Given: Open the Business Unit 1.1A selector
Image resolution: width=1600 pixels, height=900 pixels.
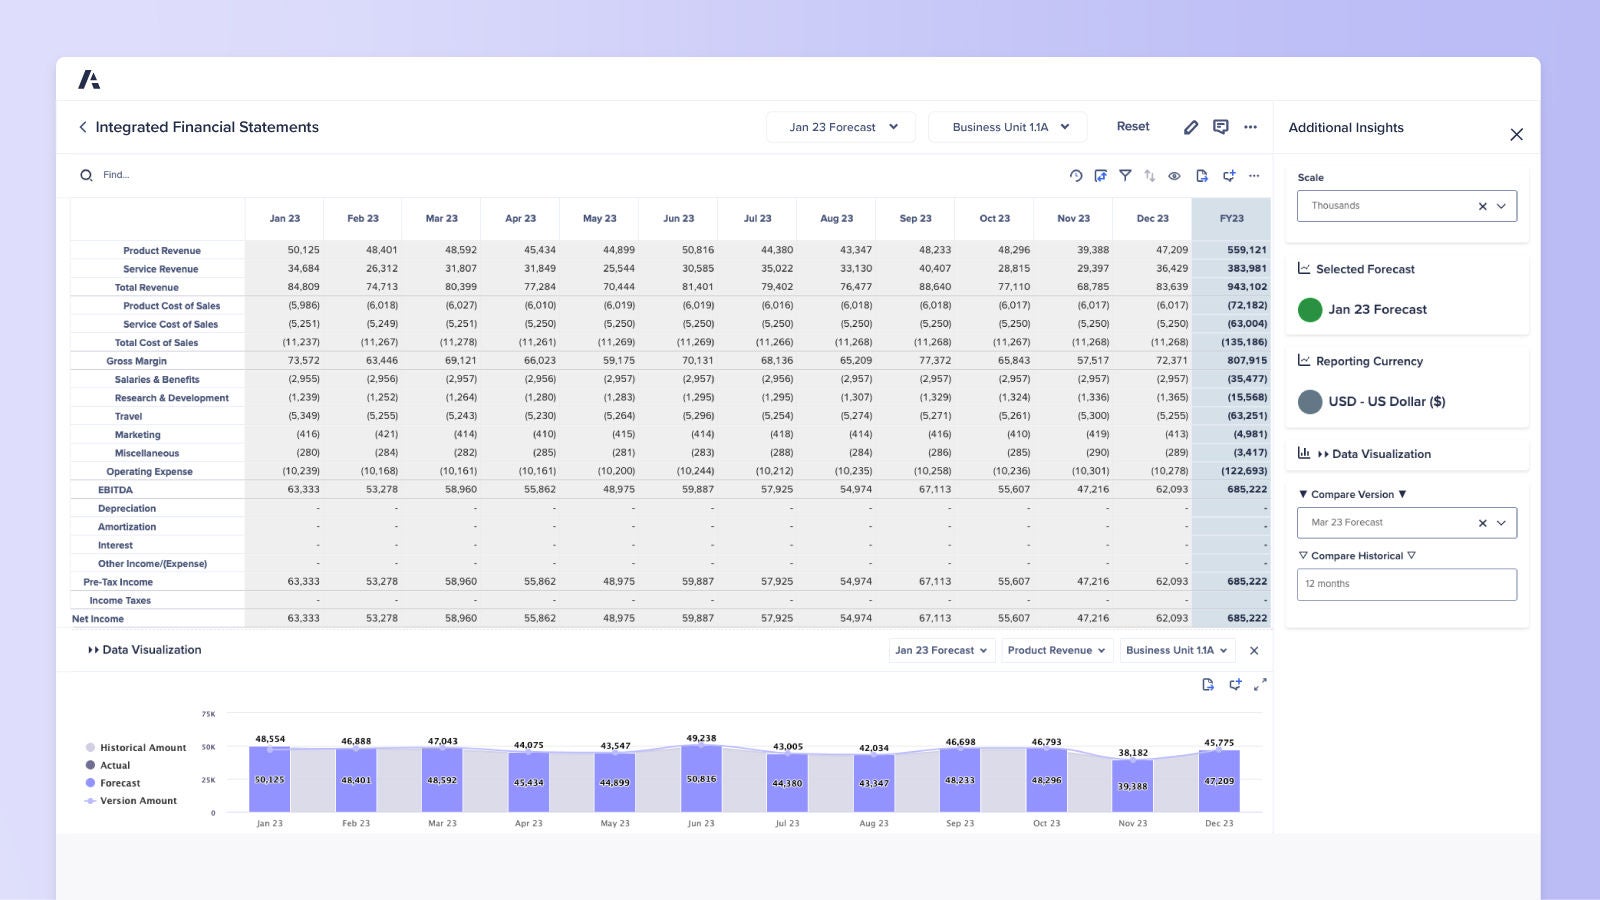Looking at the screenshot, I should click(1007, 127).
